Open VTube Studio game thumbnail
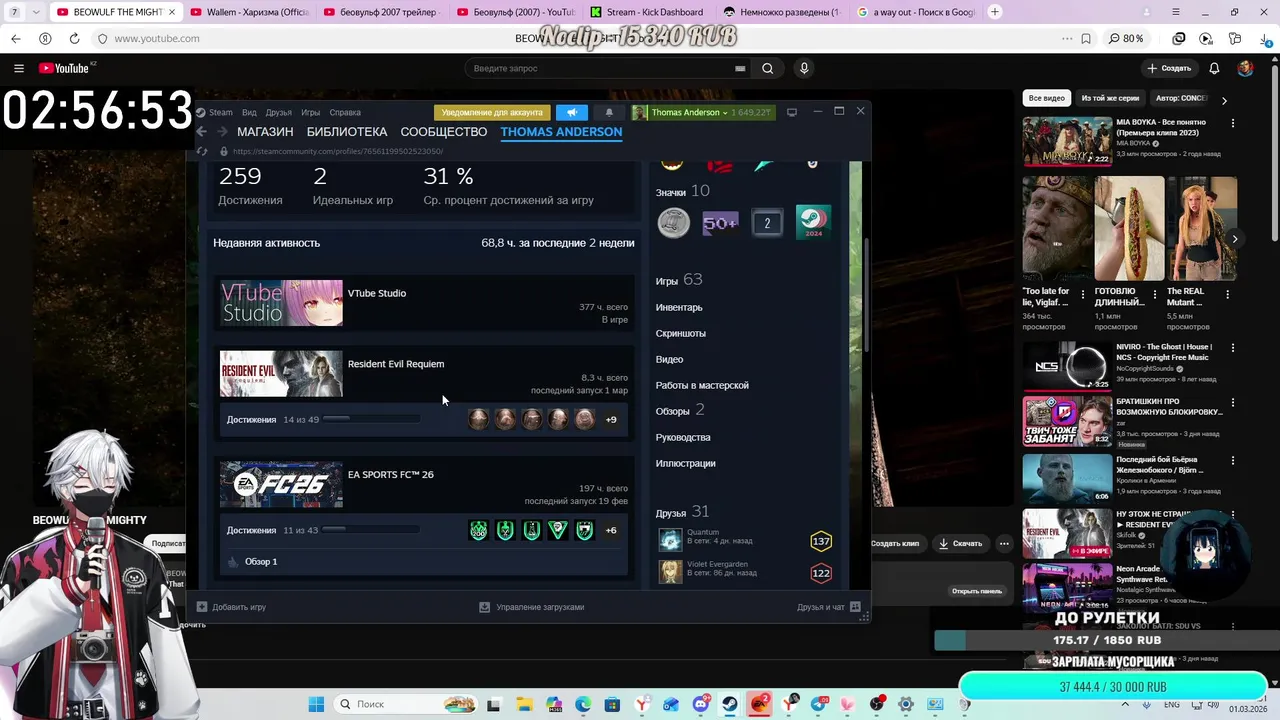The image size is (1280, 720). click(x=281, y=303)
